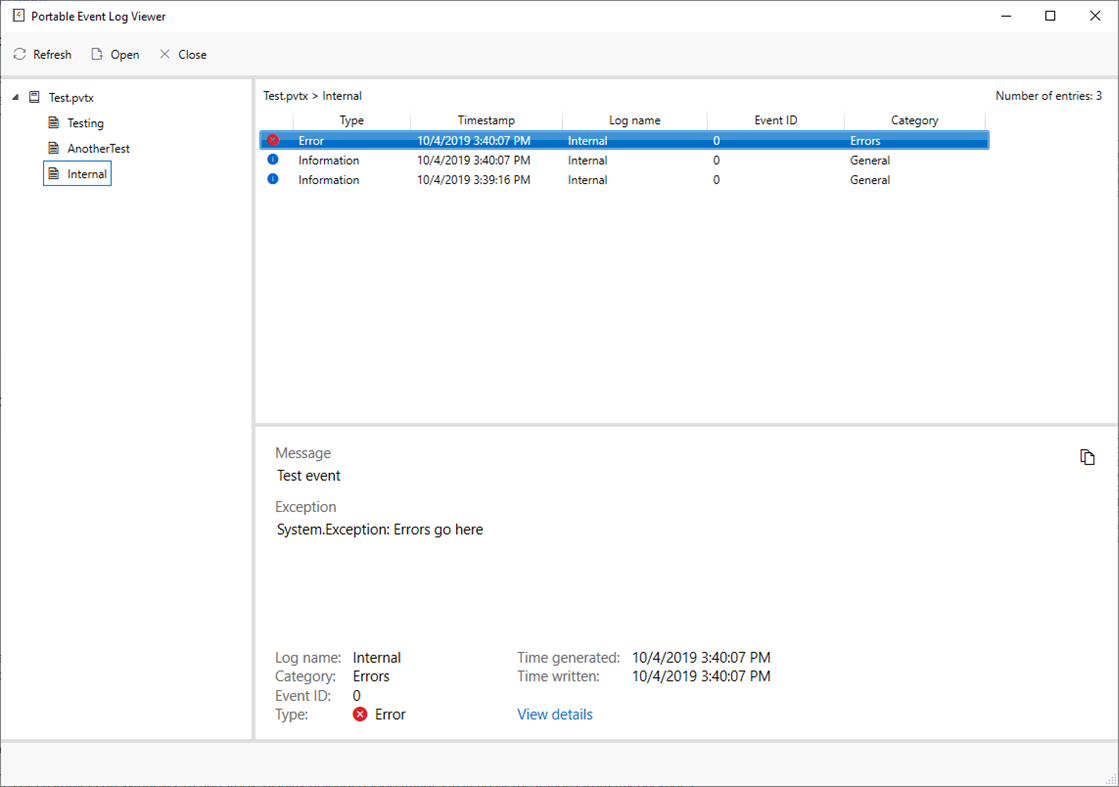Click the resize grip at the bottom-right corner

pos(1112,780)
